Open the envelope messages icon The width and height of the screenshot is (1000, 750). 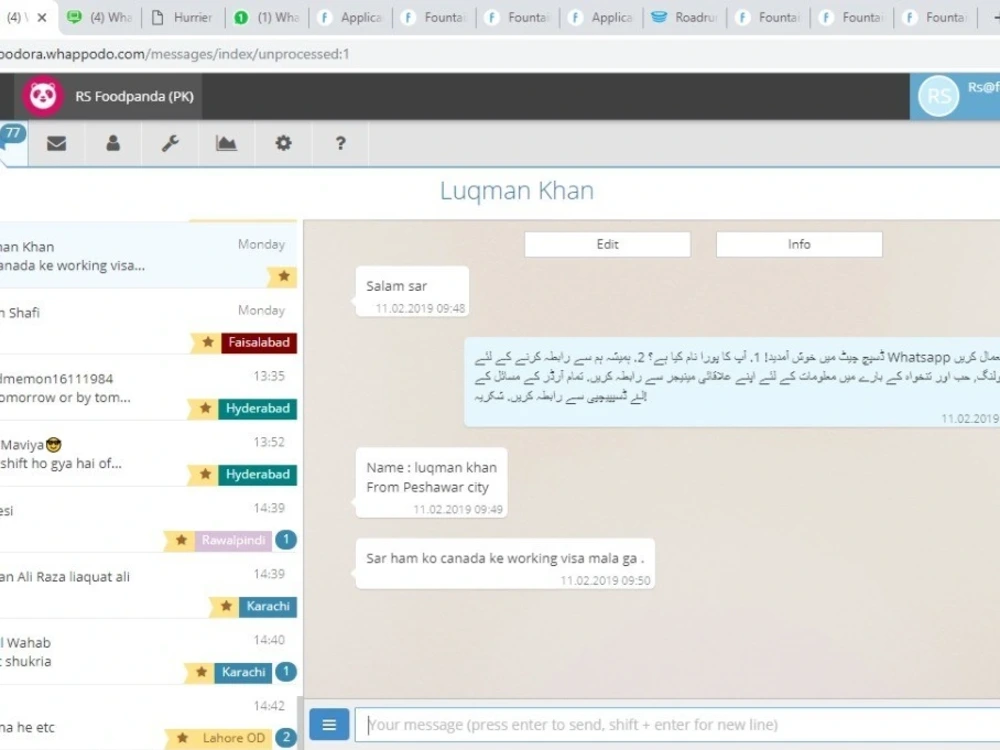tap(56, 143)
